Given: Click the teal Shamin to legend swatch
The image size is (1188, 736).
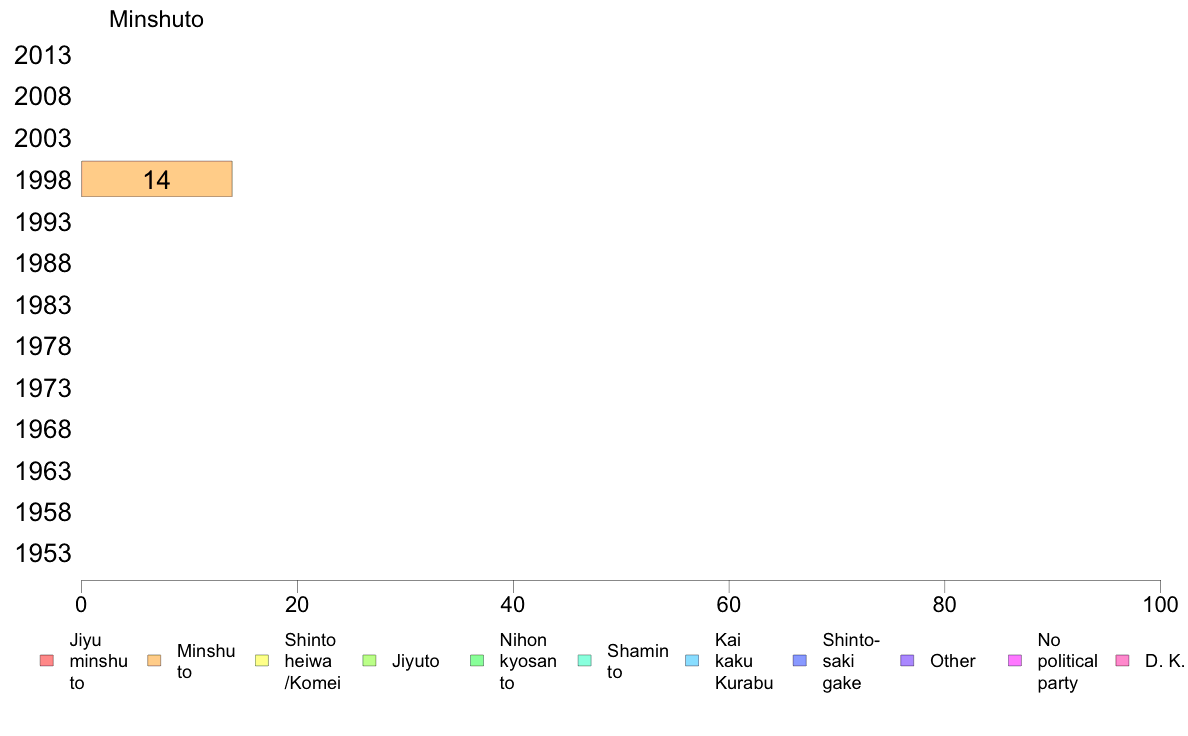Looking at the screenshot, I should coord(585,661).
